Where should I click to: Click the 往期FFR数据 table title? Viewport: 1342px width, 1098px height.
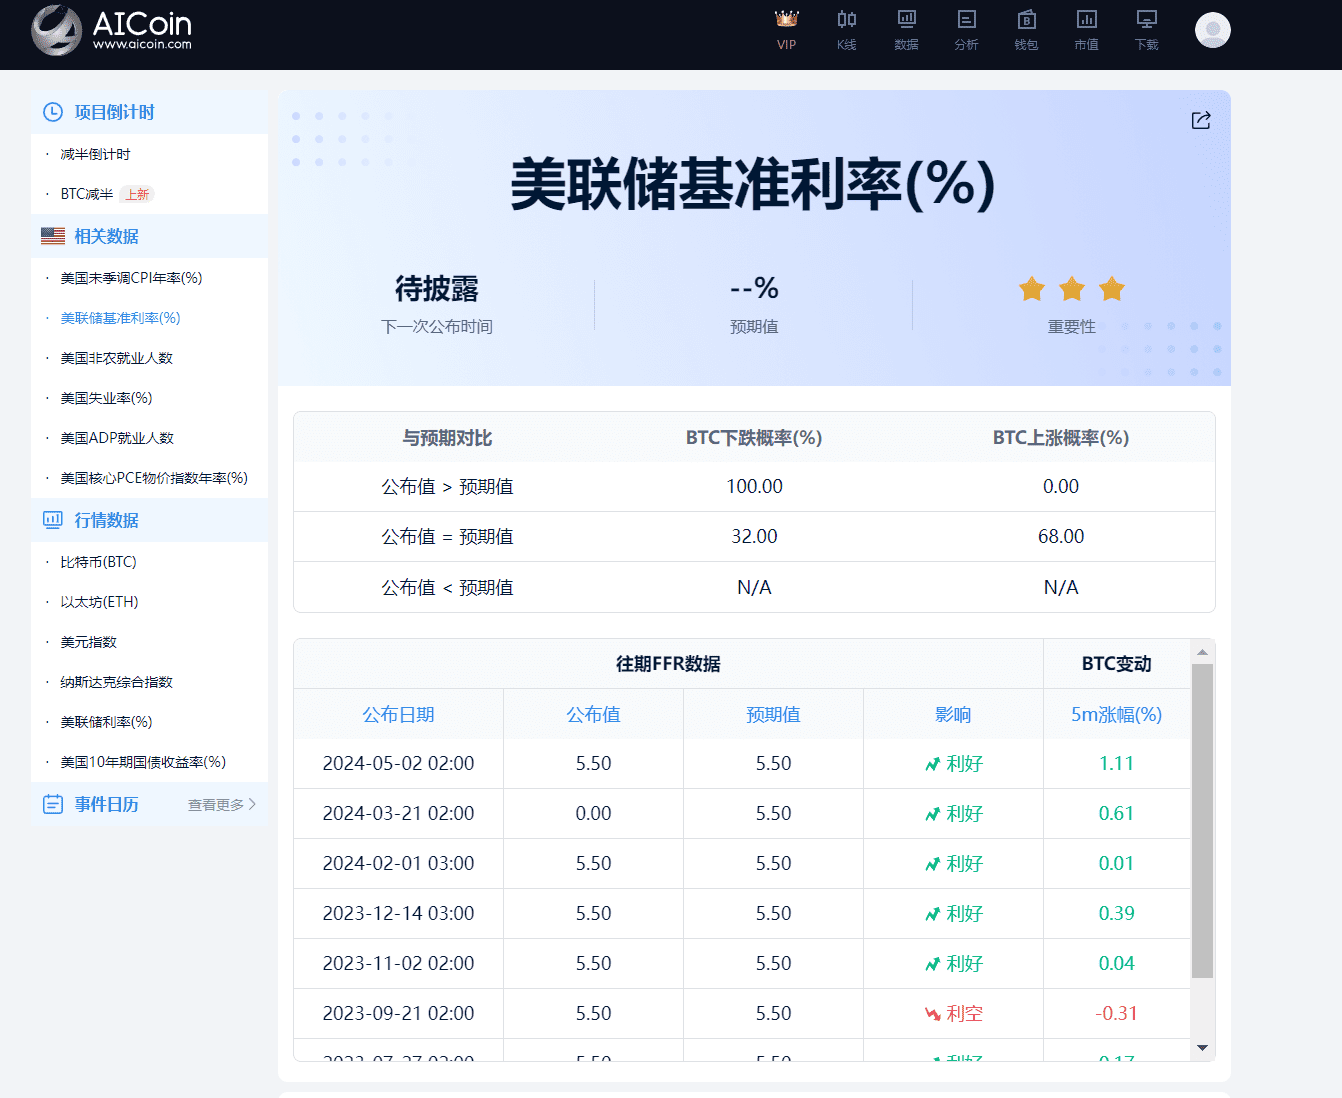668,664
